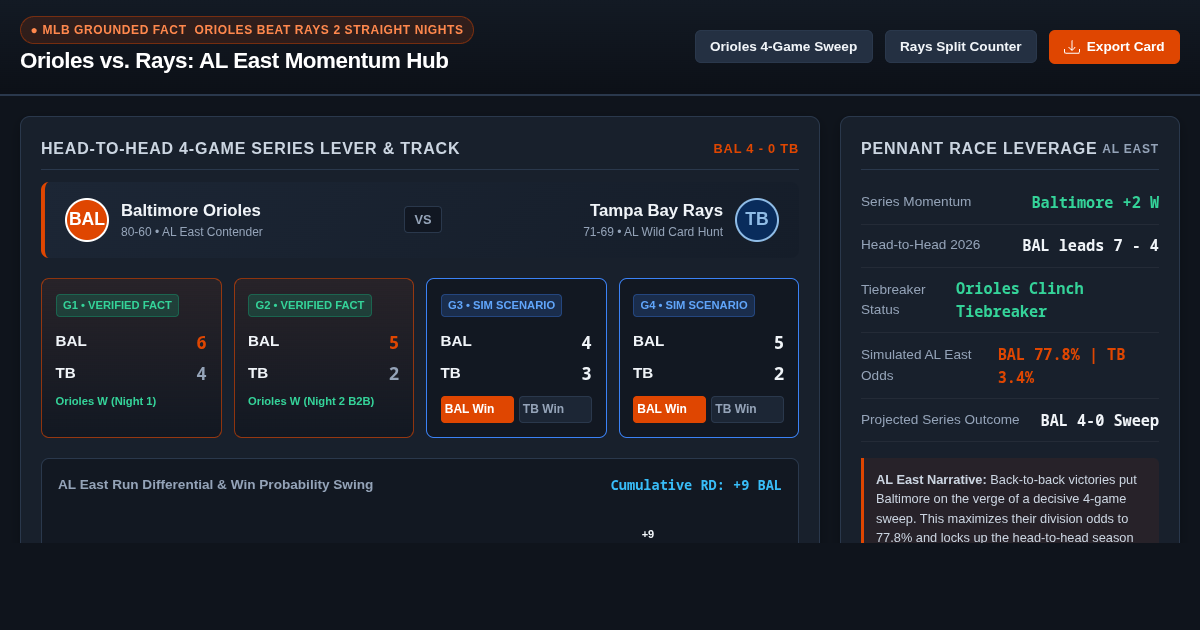Apply the Rays Split Counter scenario
This screenshot has width=1200, height=630.
pyautogui.click(x=961, y=47)
